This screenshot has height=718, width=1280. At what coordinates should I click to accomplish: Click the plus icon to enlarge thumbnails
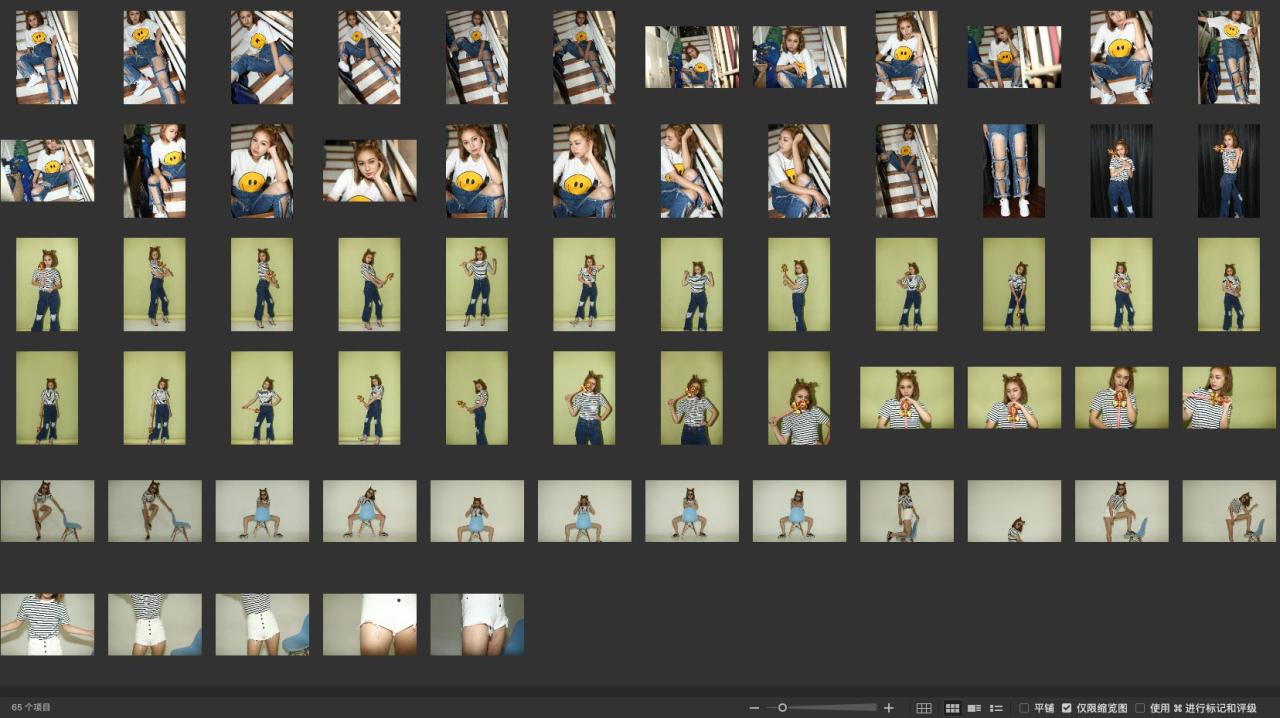(x=889, y=708)
